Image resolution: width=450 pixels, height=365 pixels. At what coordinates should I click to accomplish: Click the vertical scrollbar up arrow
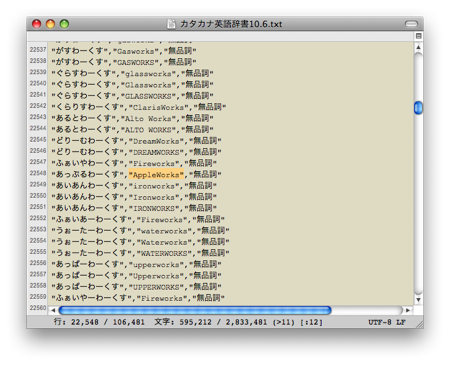click(418, 47)
